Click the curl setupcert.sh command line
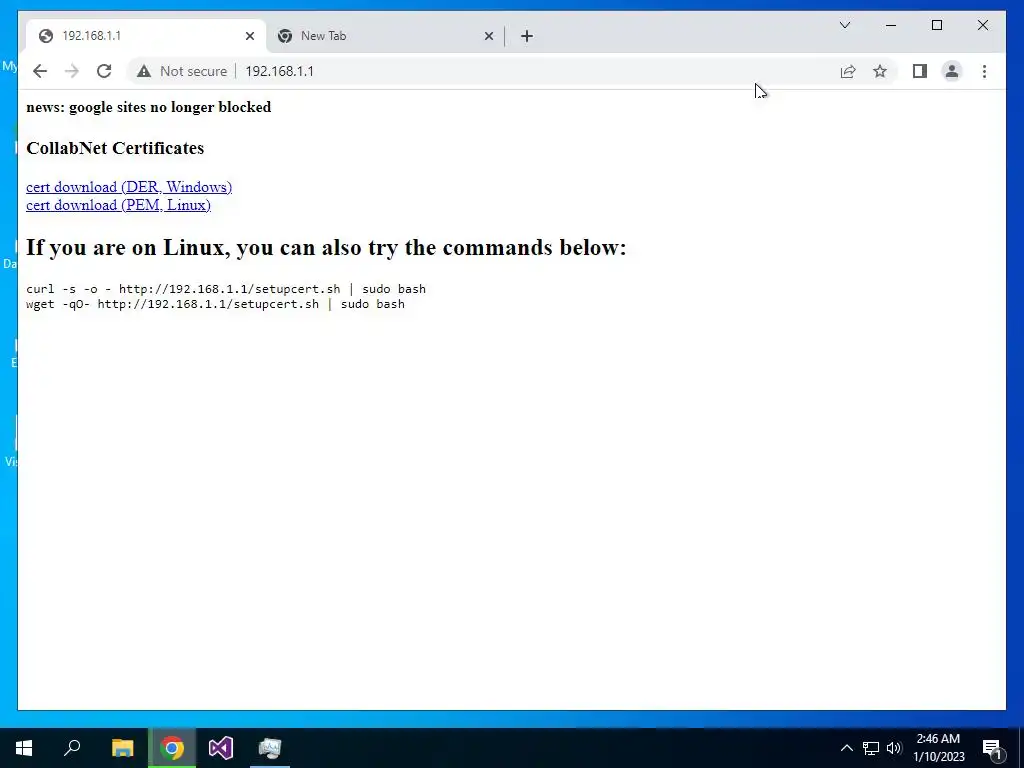The height and width of the screenshot is (768, 1024). [226, 289]
